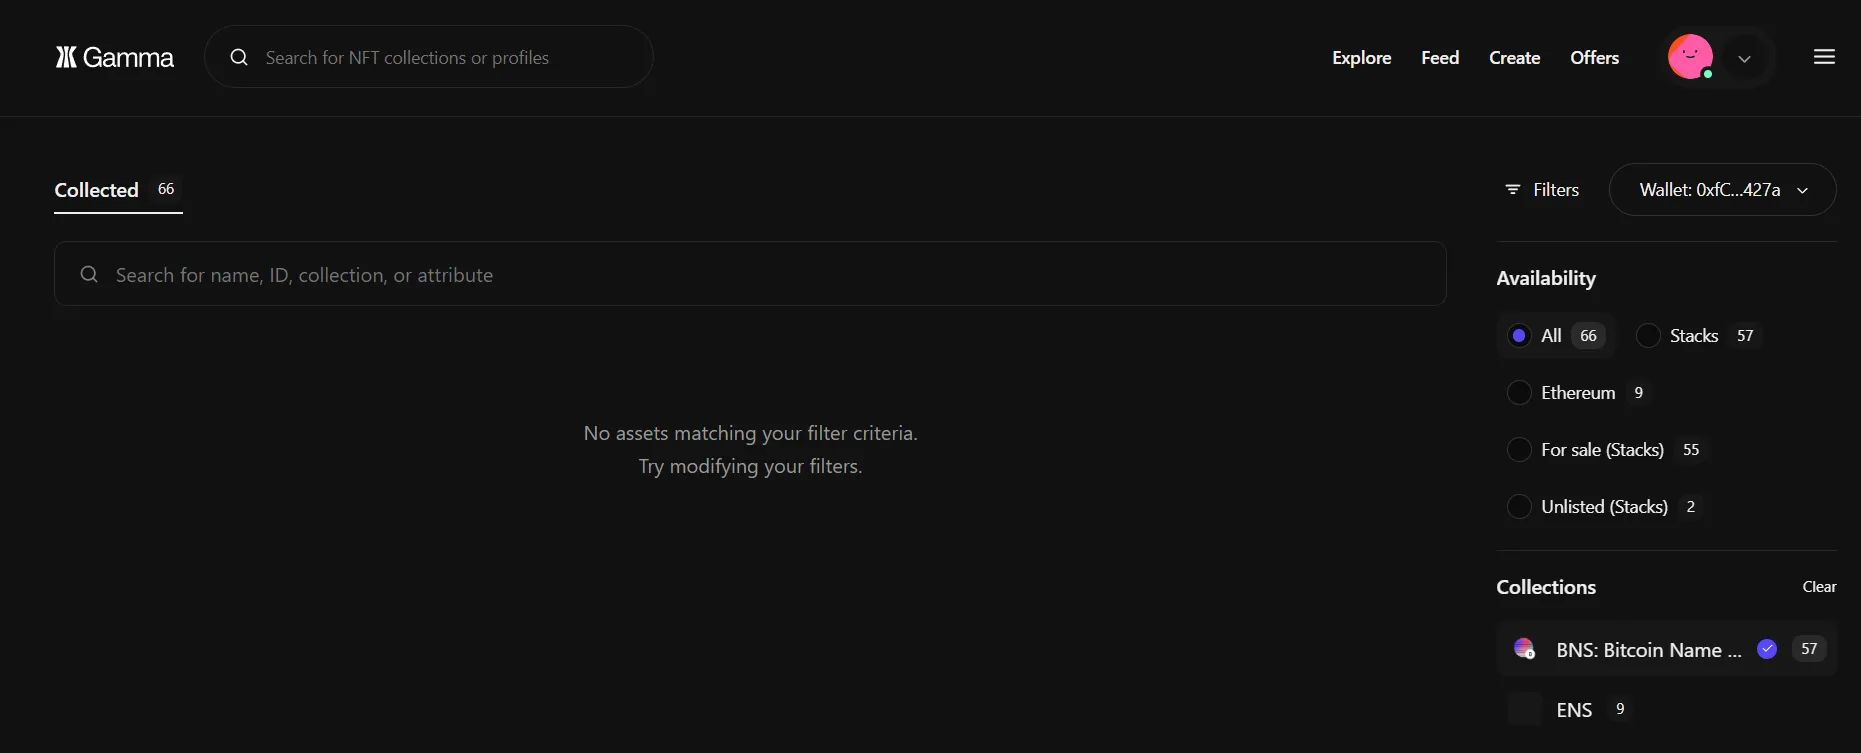The width and height of the screenshot is (1861, 753).
Task: Open the Explore menu item
Action: coord(1361,58)
